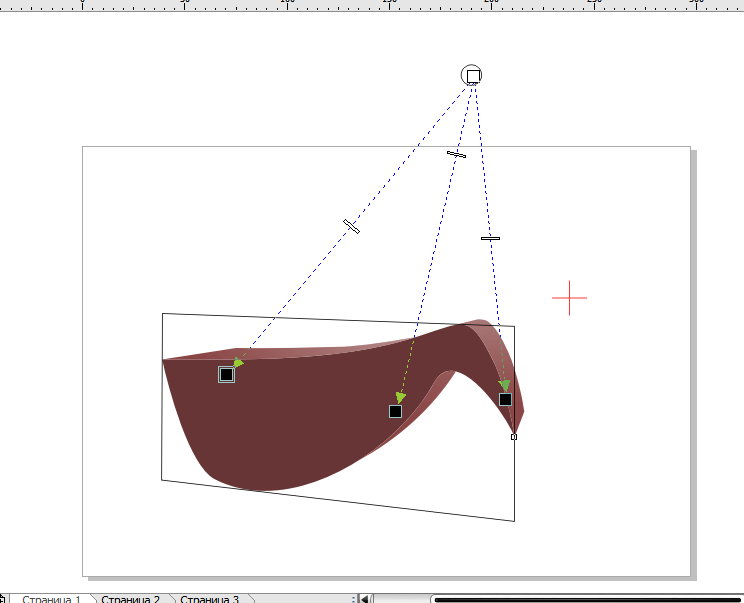Click the small white node at shape's right tip
This screenshot has height=603, width=744.
(514, 437)
